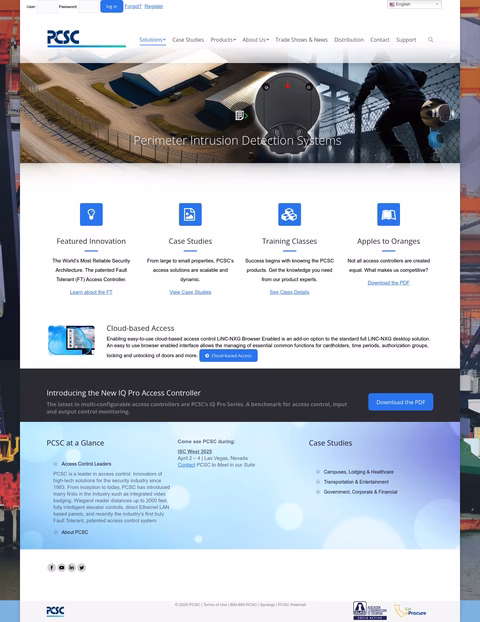Click the PCSC logo in footer
Screen dimensions: 480x622
(x=55, y=611)
